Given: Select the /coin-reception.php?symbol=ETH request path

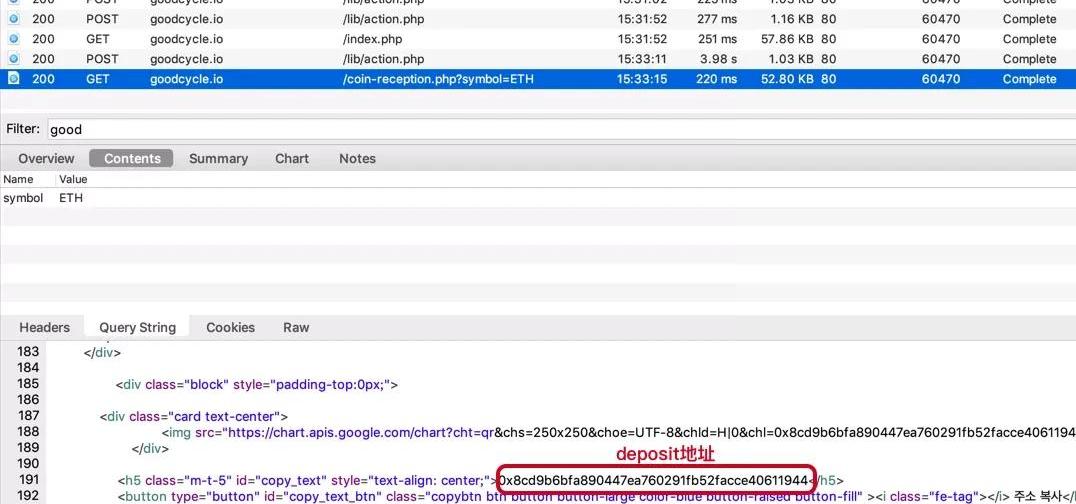Looking at the screenshot, I should coord(438,79).
